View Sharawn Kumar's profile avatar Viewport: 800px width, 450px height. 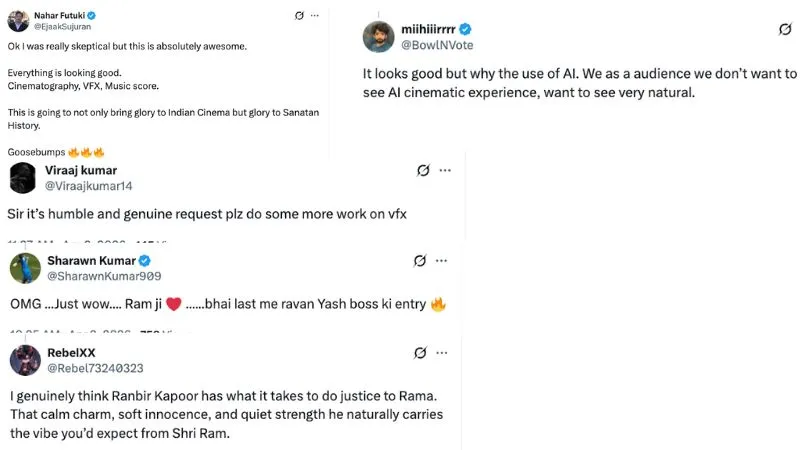click(25, 268)
